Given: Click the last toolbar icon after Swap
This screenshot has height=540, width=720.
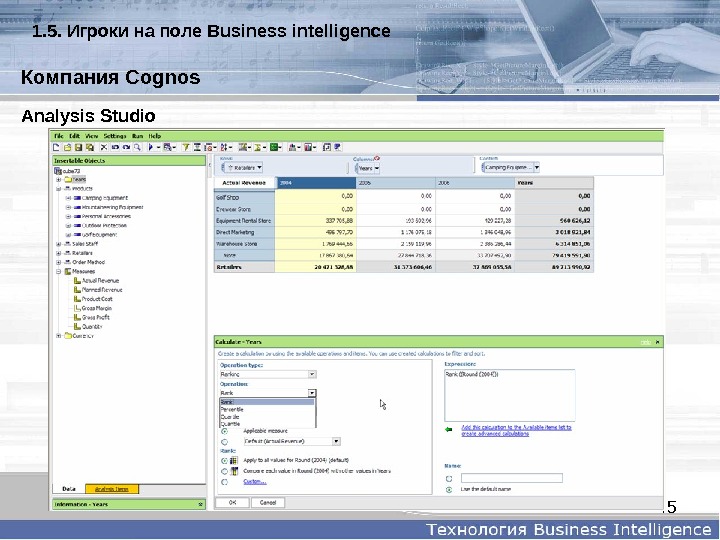Looking at the screenshot, I should point(338,147).
